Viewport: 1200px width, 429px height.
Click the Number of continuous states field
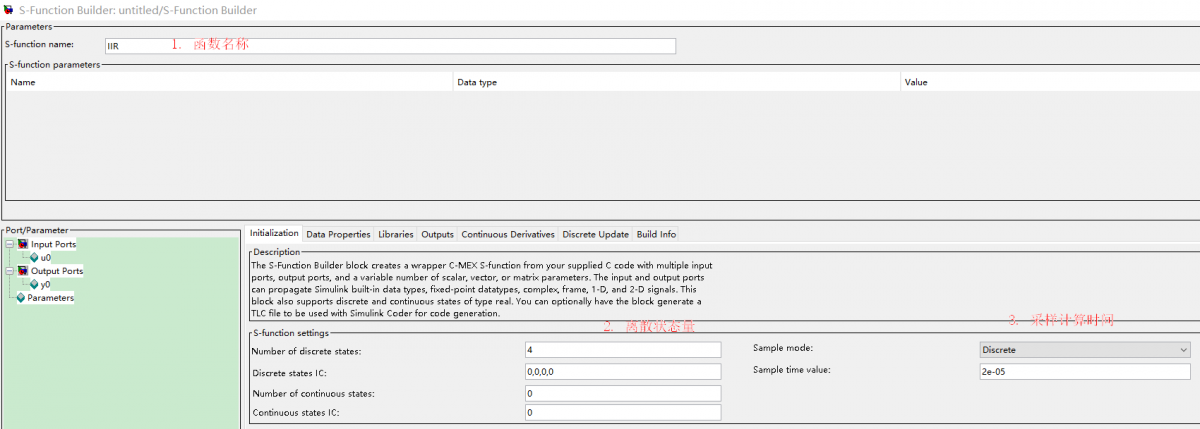pyautogui.click(x=622, y=393)
